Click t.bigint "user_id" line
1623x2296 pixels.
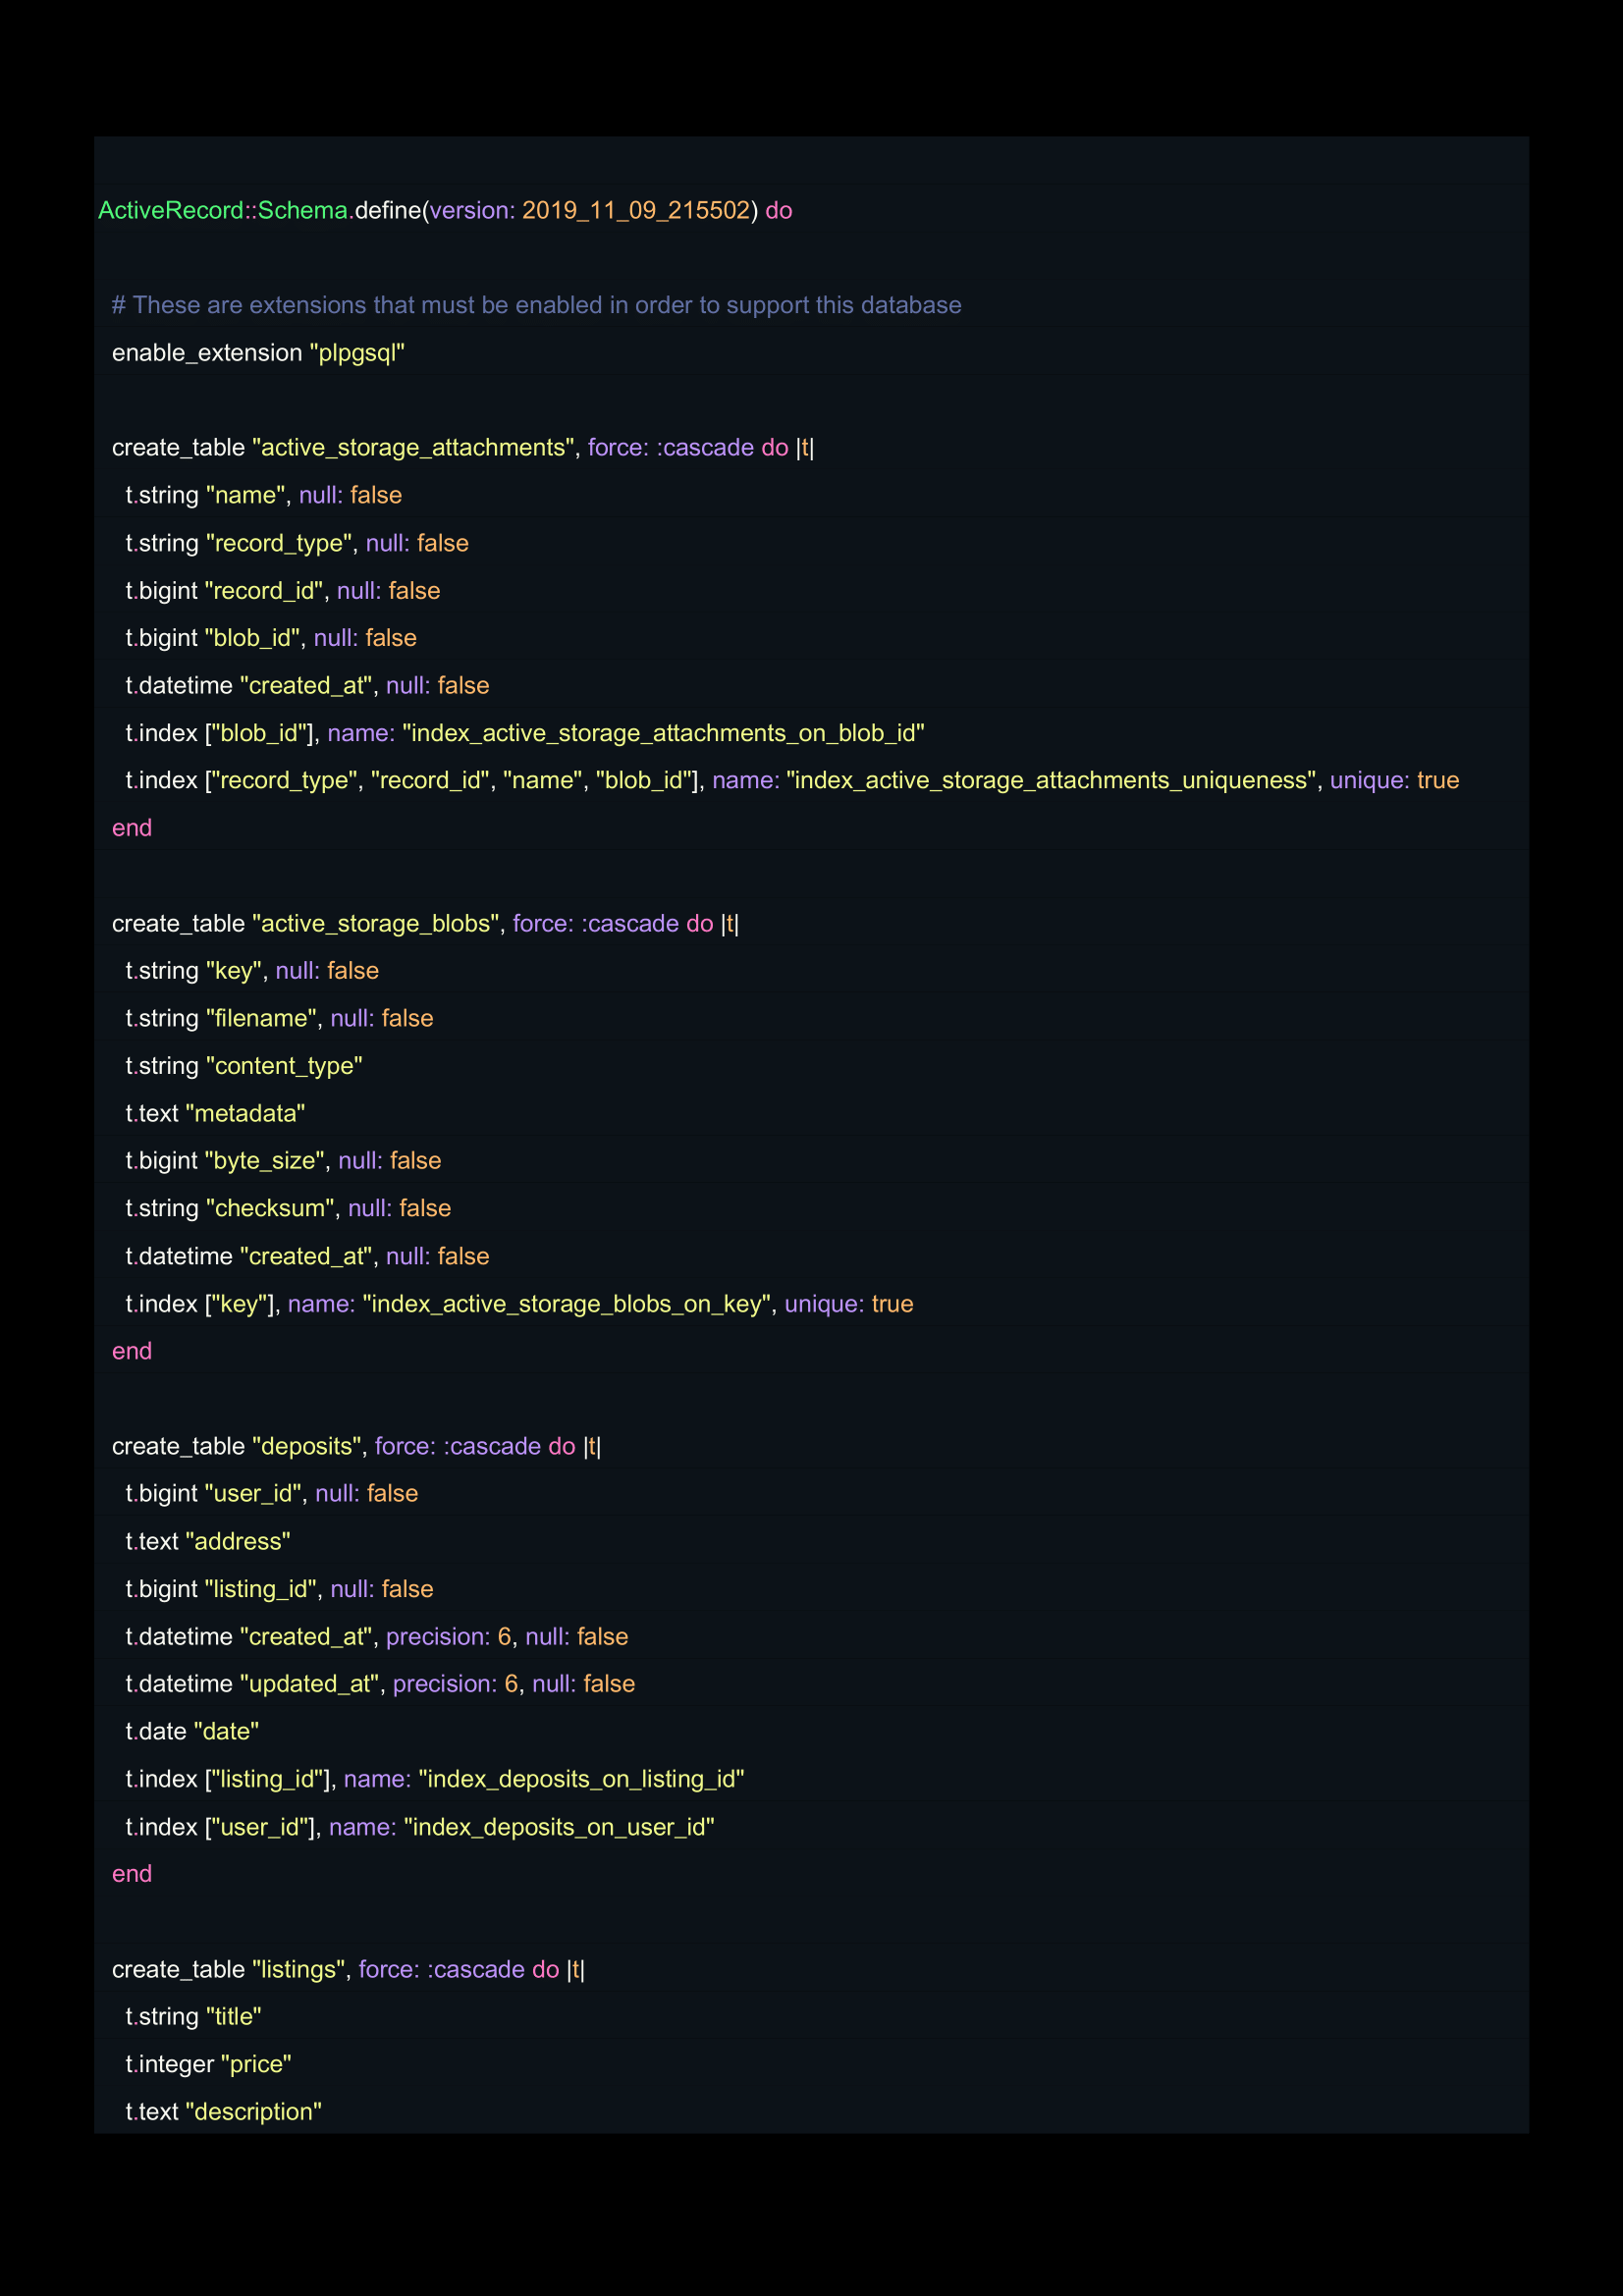coord(272,1493)
